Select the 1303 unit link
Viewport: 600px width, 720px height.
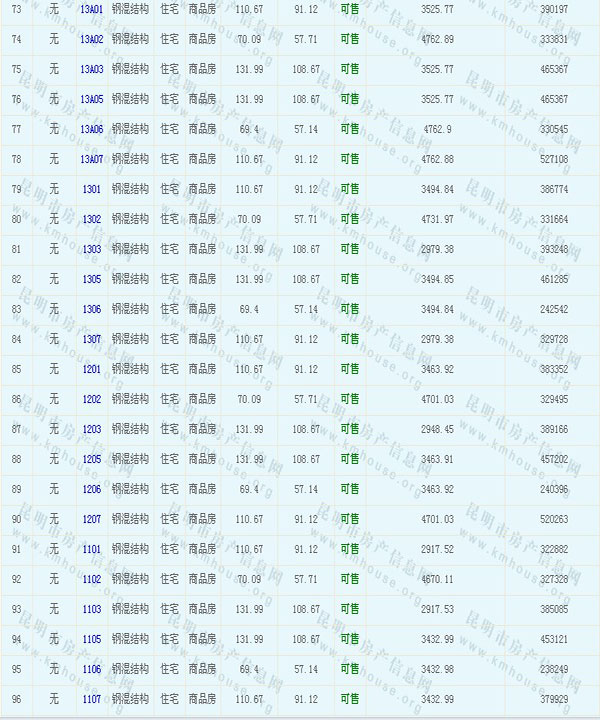point(91,249)
